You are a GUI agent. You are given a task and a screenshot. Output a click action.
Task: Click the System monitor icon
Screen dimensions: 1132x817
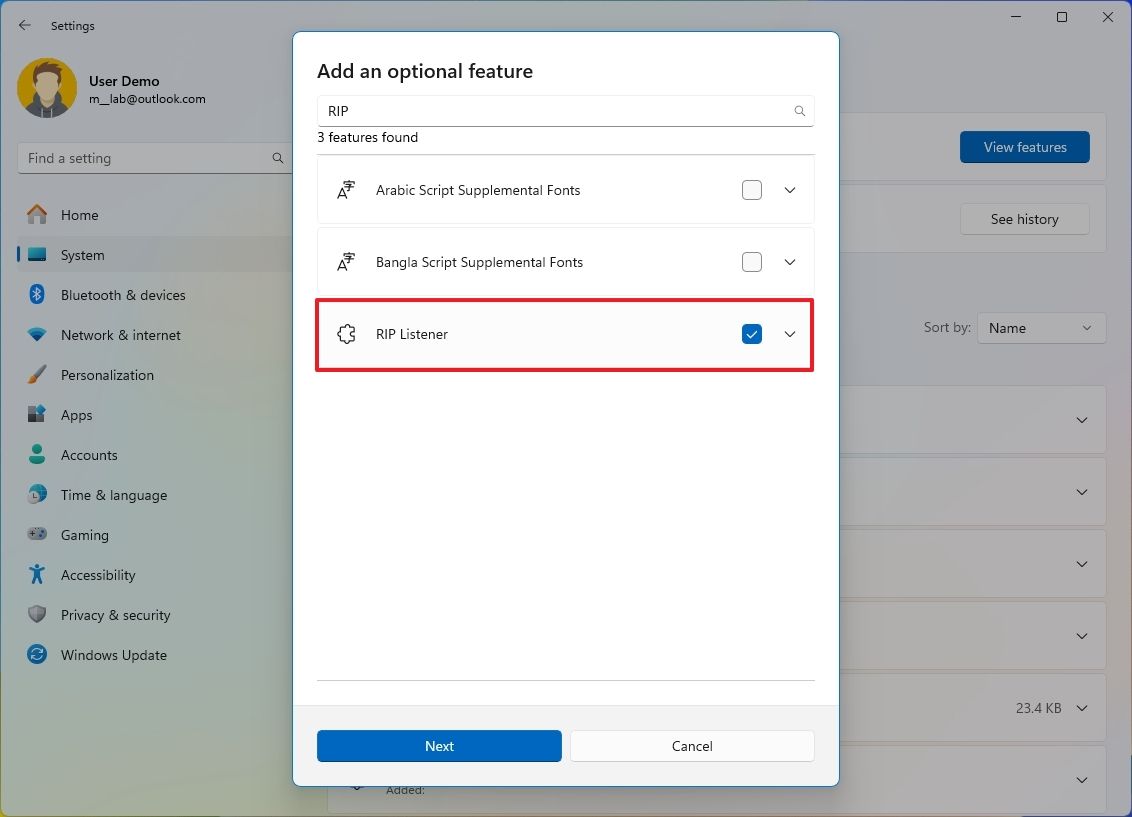(37, 255)
